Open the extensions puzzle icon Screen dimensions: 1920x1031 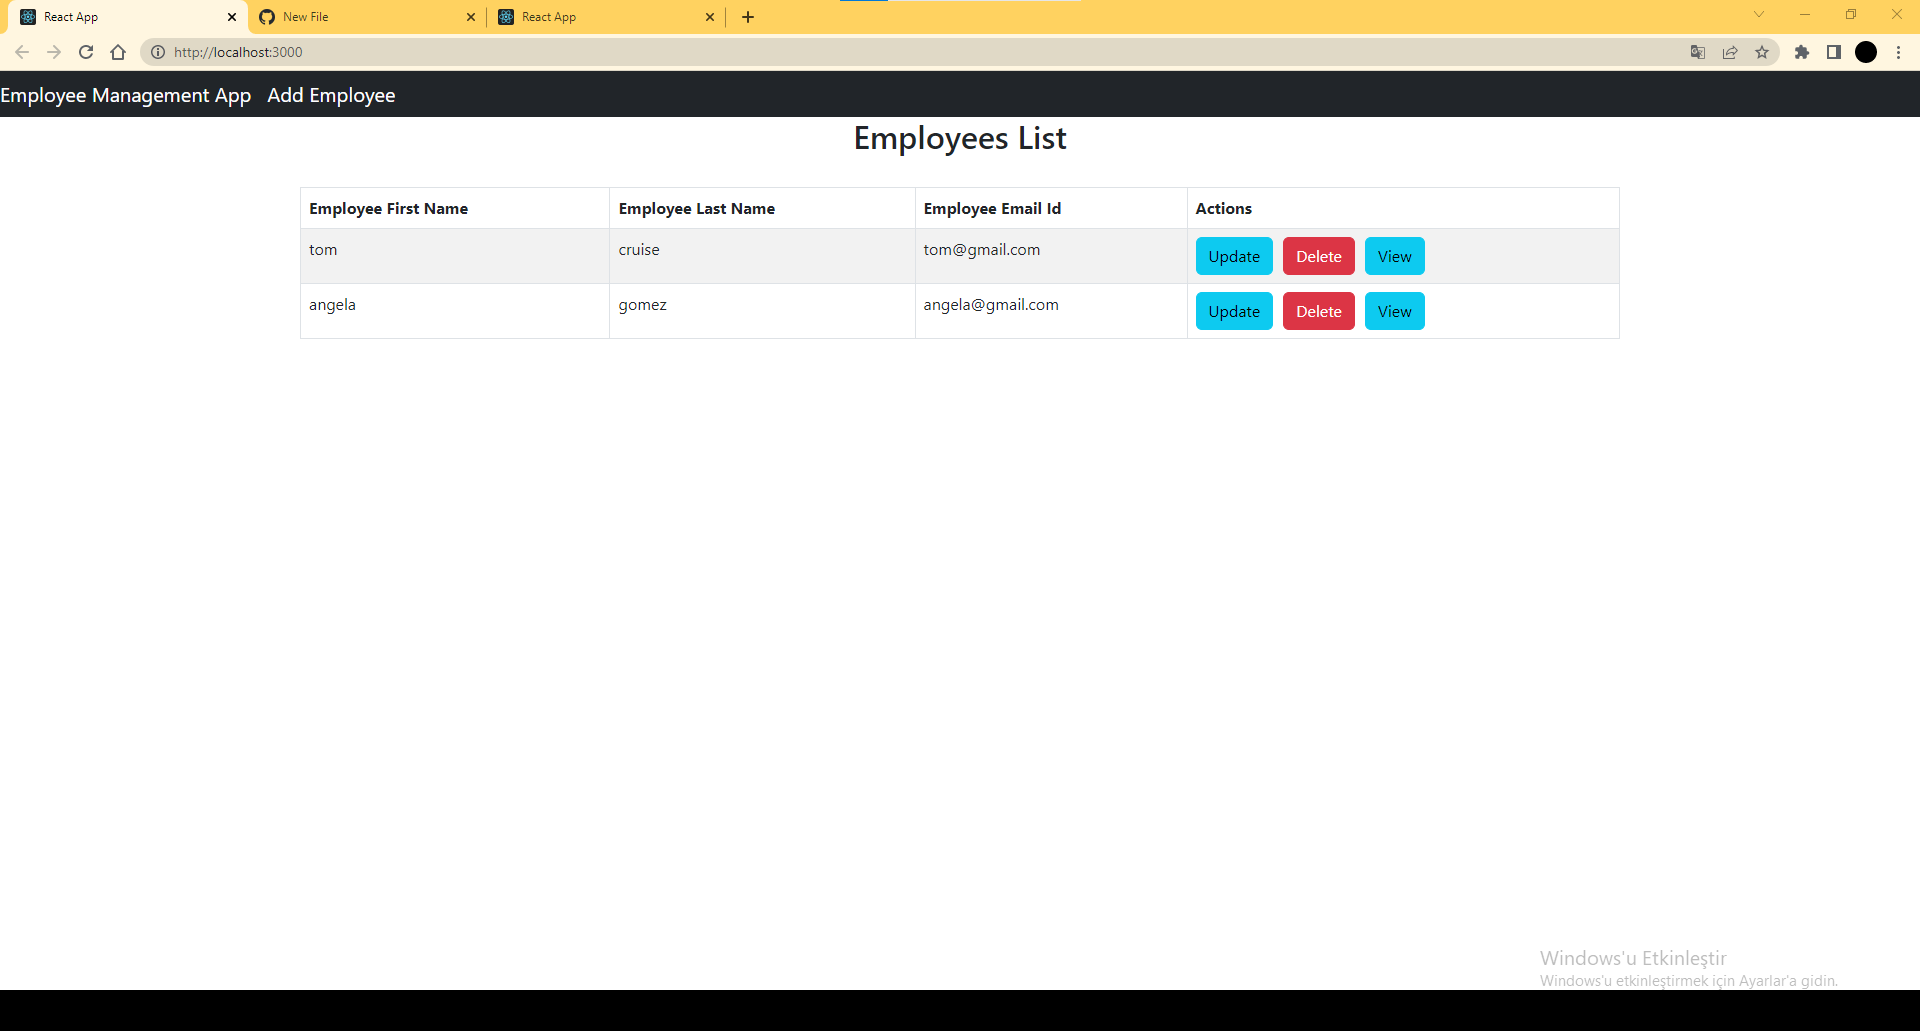click(1802, 52)
